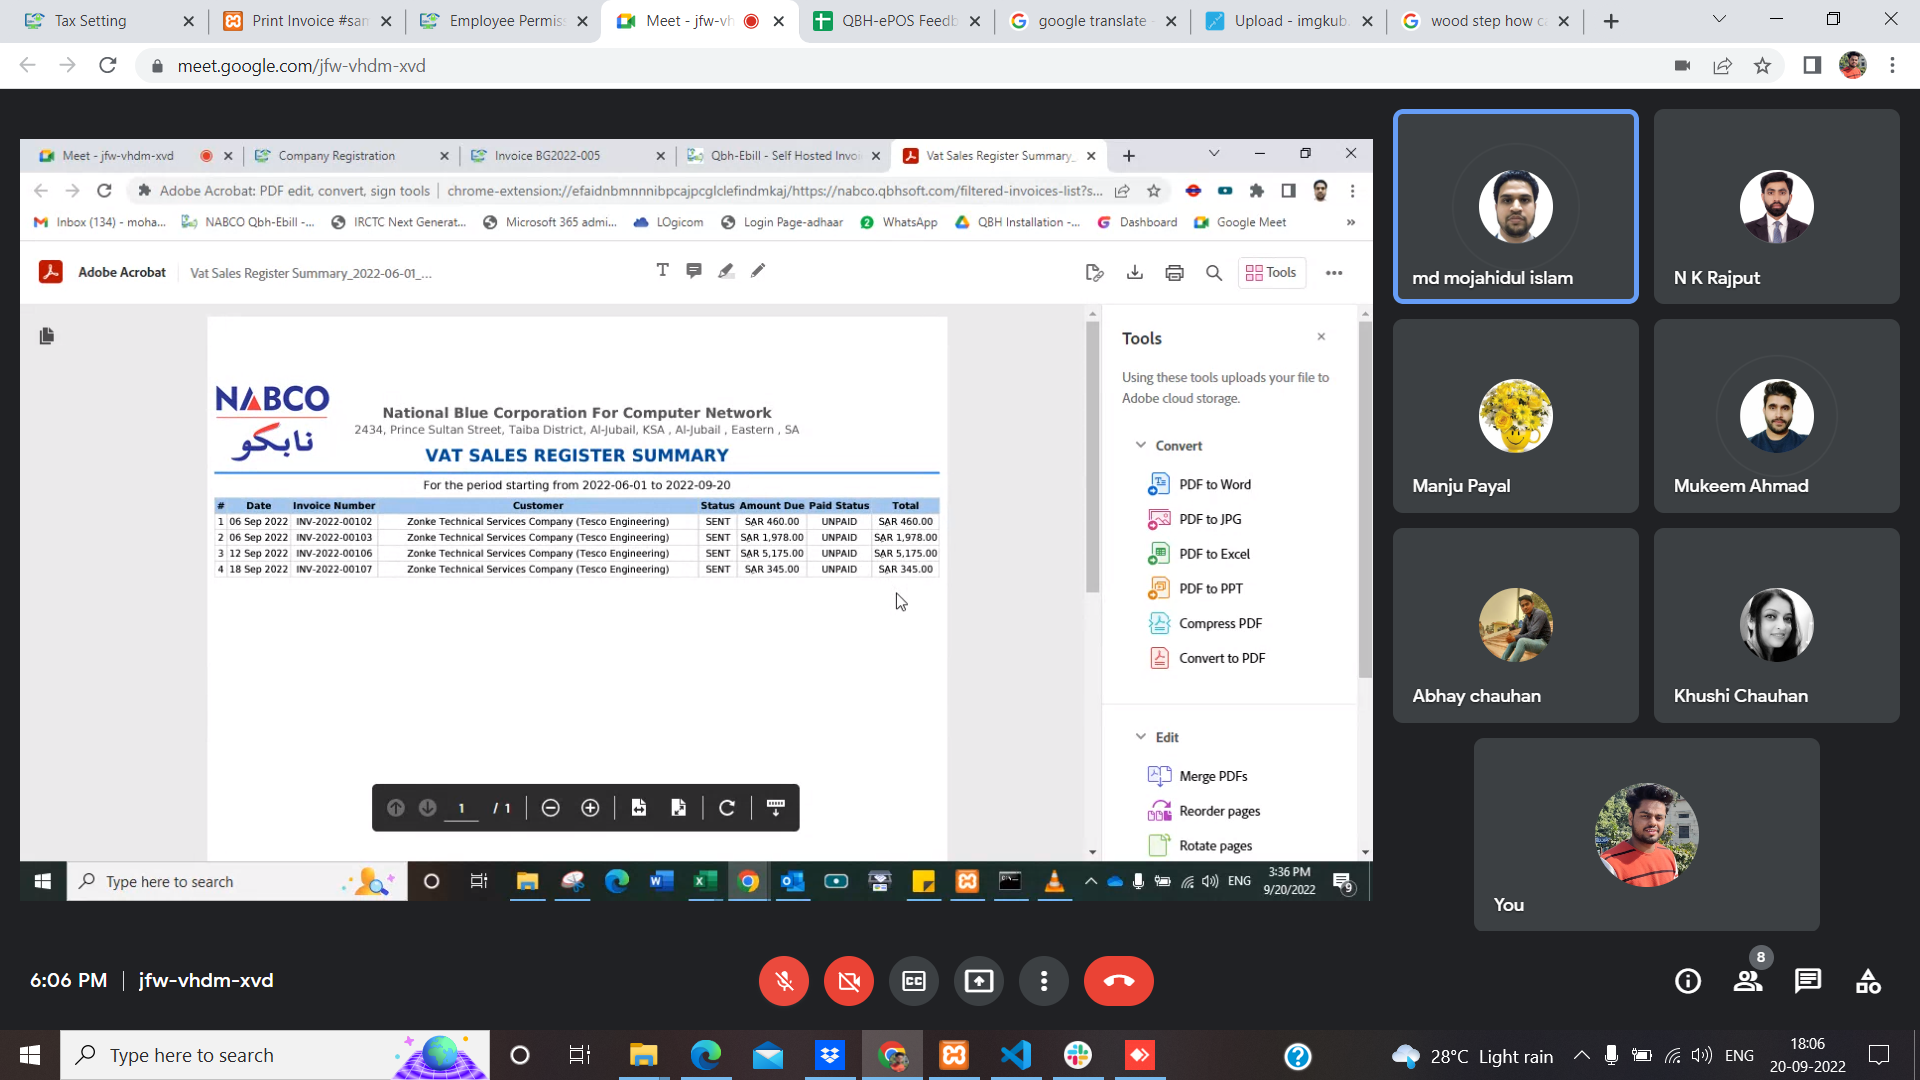Switch to the google translate tab
1920x1080 pixels.
1092,21
